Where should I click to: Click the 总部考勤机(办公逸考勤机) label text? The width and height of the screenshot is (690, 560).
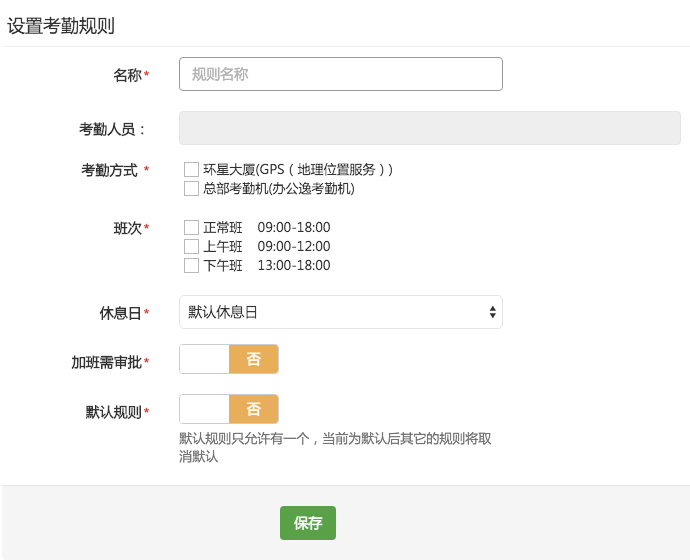pyautogui.click(x=279, y=188)
